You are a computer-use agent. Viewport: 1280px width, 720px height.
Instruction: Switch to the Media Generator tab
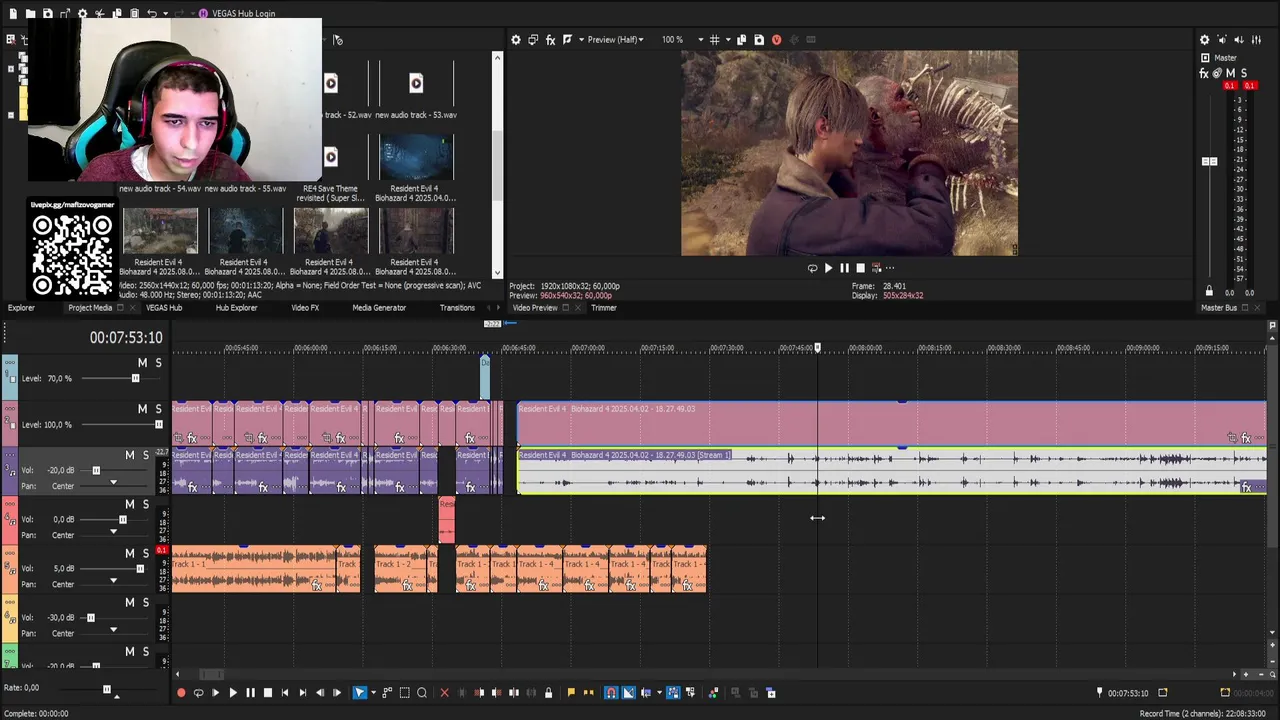379,308
